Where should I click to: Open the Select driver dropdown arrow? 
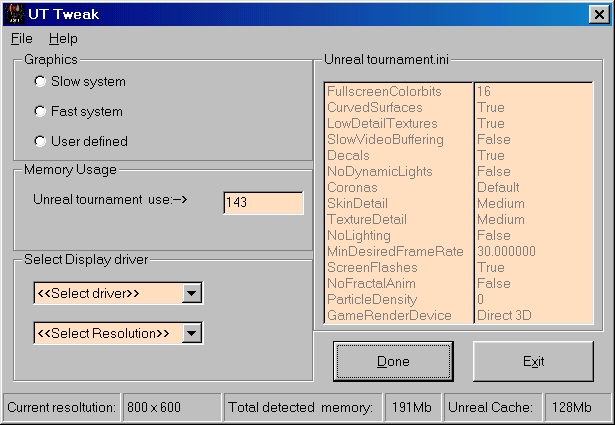point(192,293)
